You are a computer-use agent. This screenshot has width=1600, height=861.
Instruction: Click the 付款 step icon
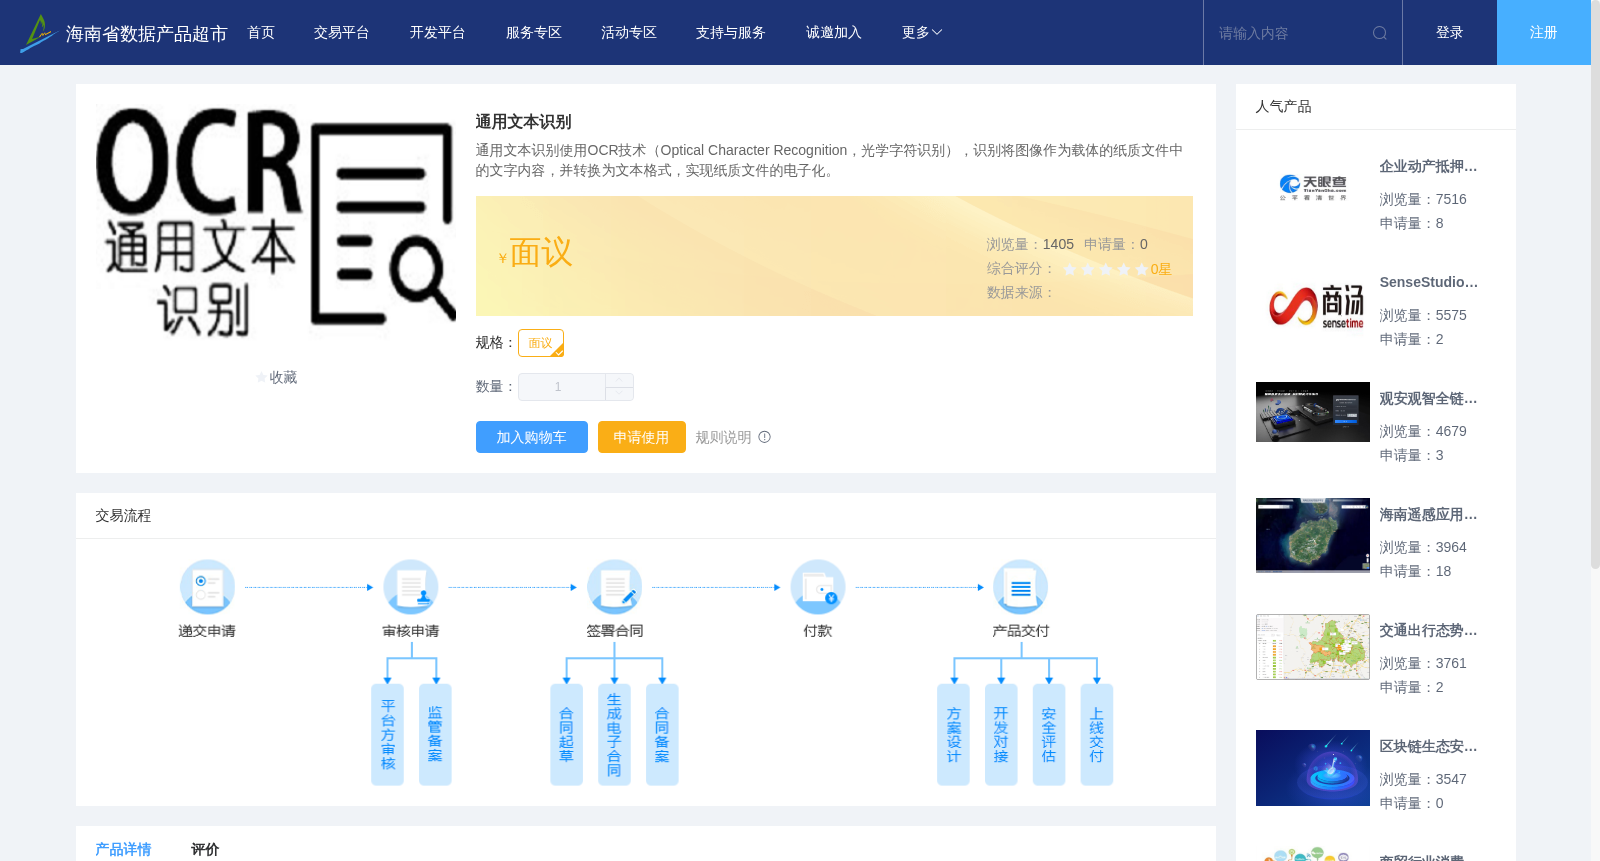(818, 587)
